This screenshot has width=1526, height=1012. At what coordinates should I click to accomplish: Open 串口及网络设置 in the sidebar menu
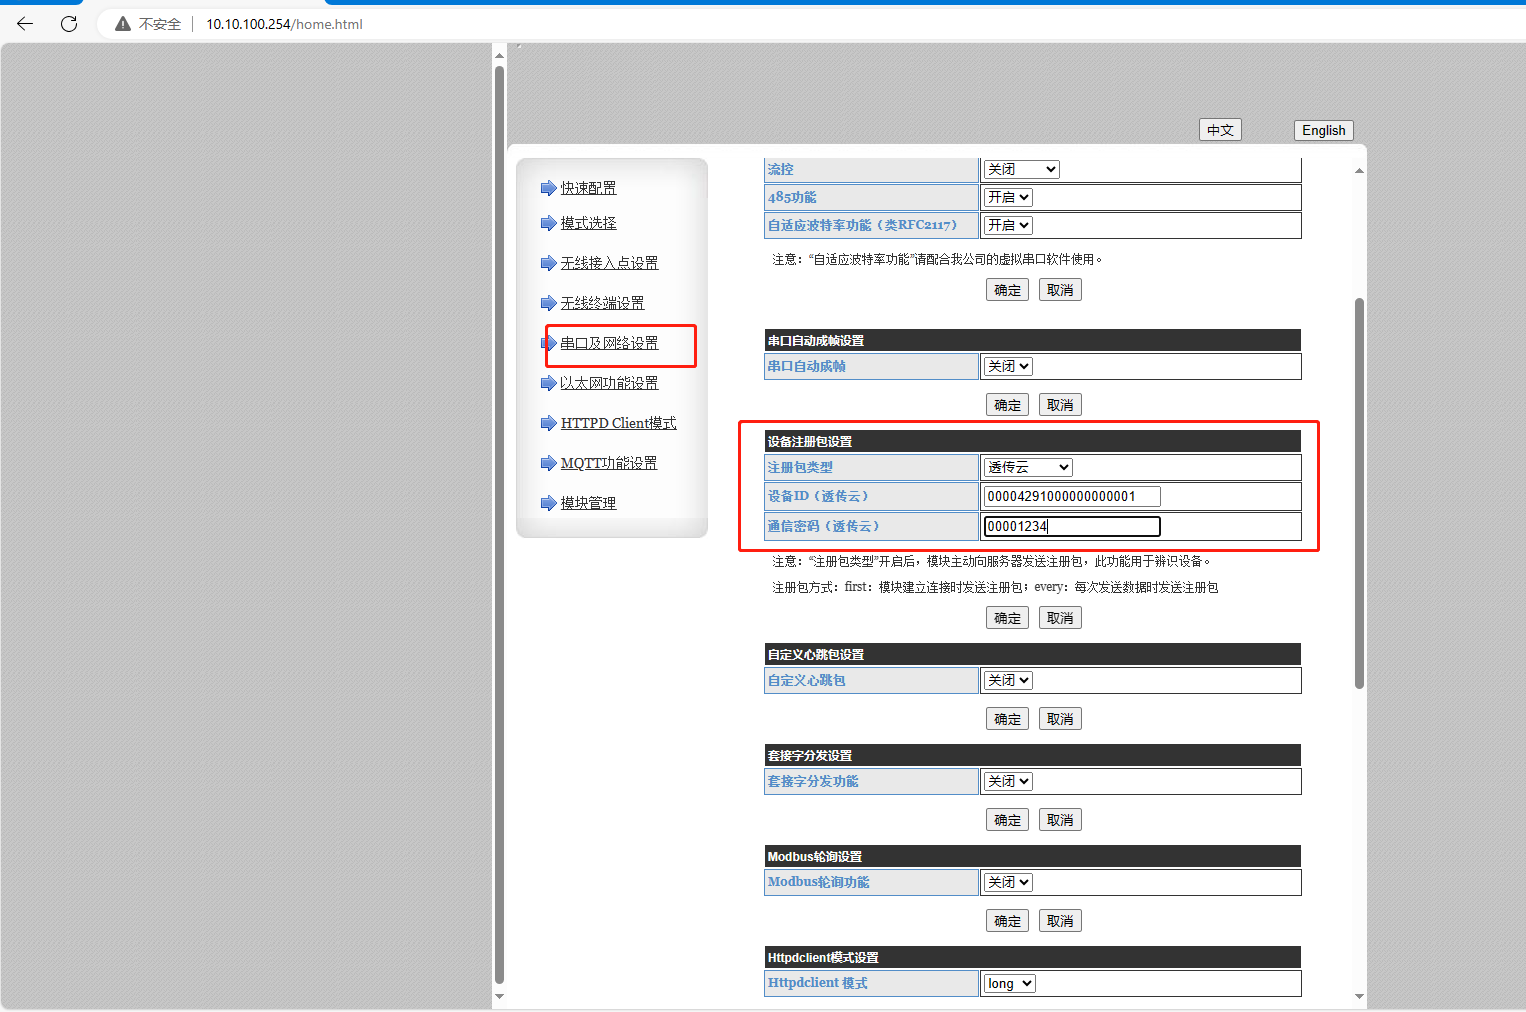[609, 343]
